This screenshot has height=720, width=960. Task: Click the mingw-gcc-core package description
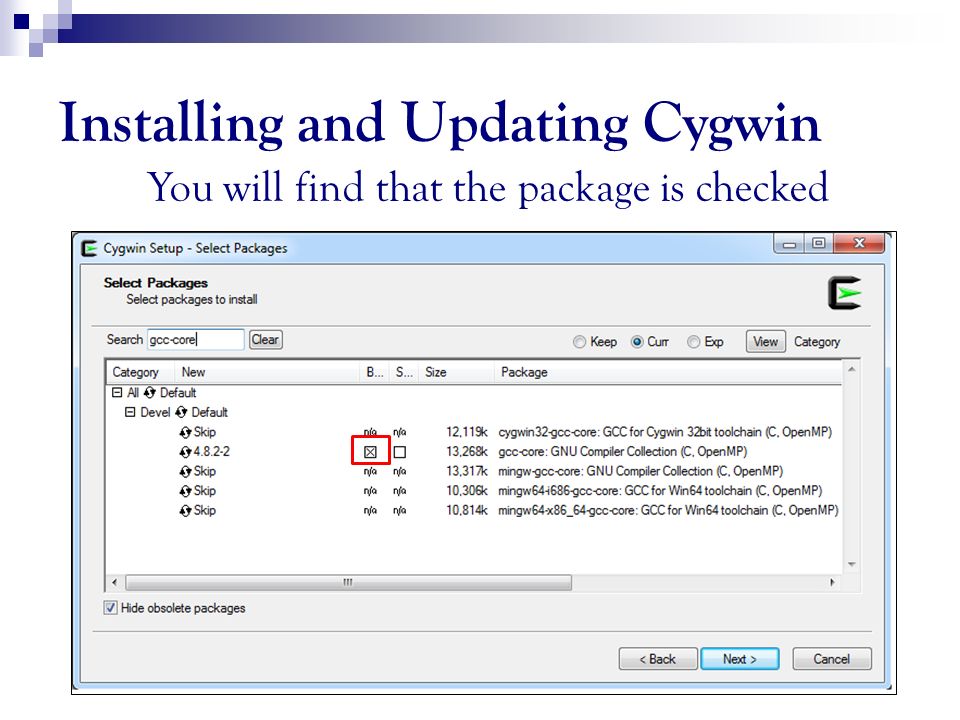tap(640, 471)
